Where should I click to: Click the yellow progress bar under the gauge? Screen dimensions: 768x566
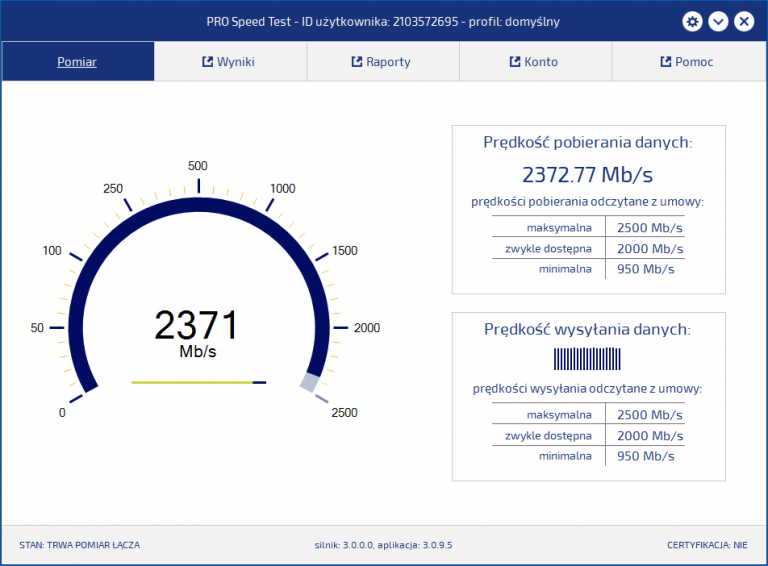pyautogui.click(x=197, y=382)
